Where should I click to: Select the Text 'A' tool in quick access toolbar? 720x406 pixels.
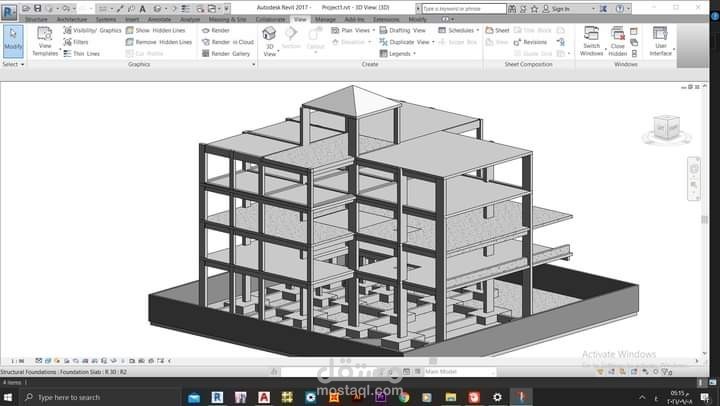pyautogui.click(x=143, y=9)
